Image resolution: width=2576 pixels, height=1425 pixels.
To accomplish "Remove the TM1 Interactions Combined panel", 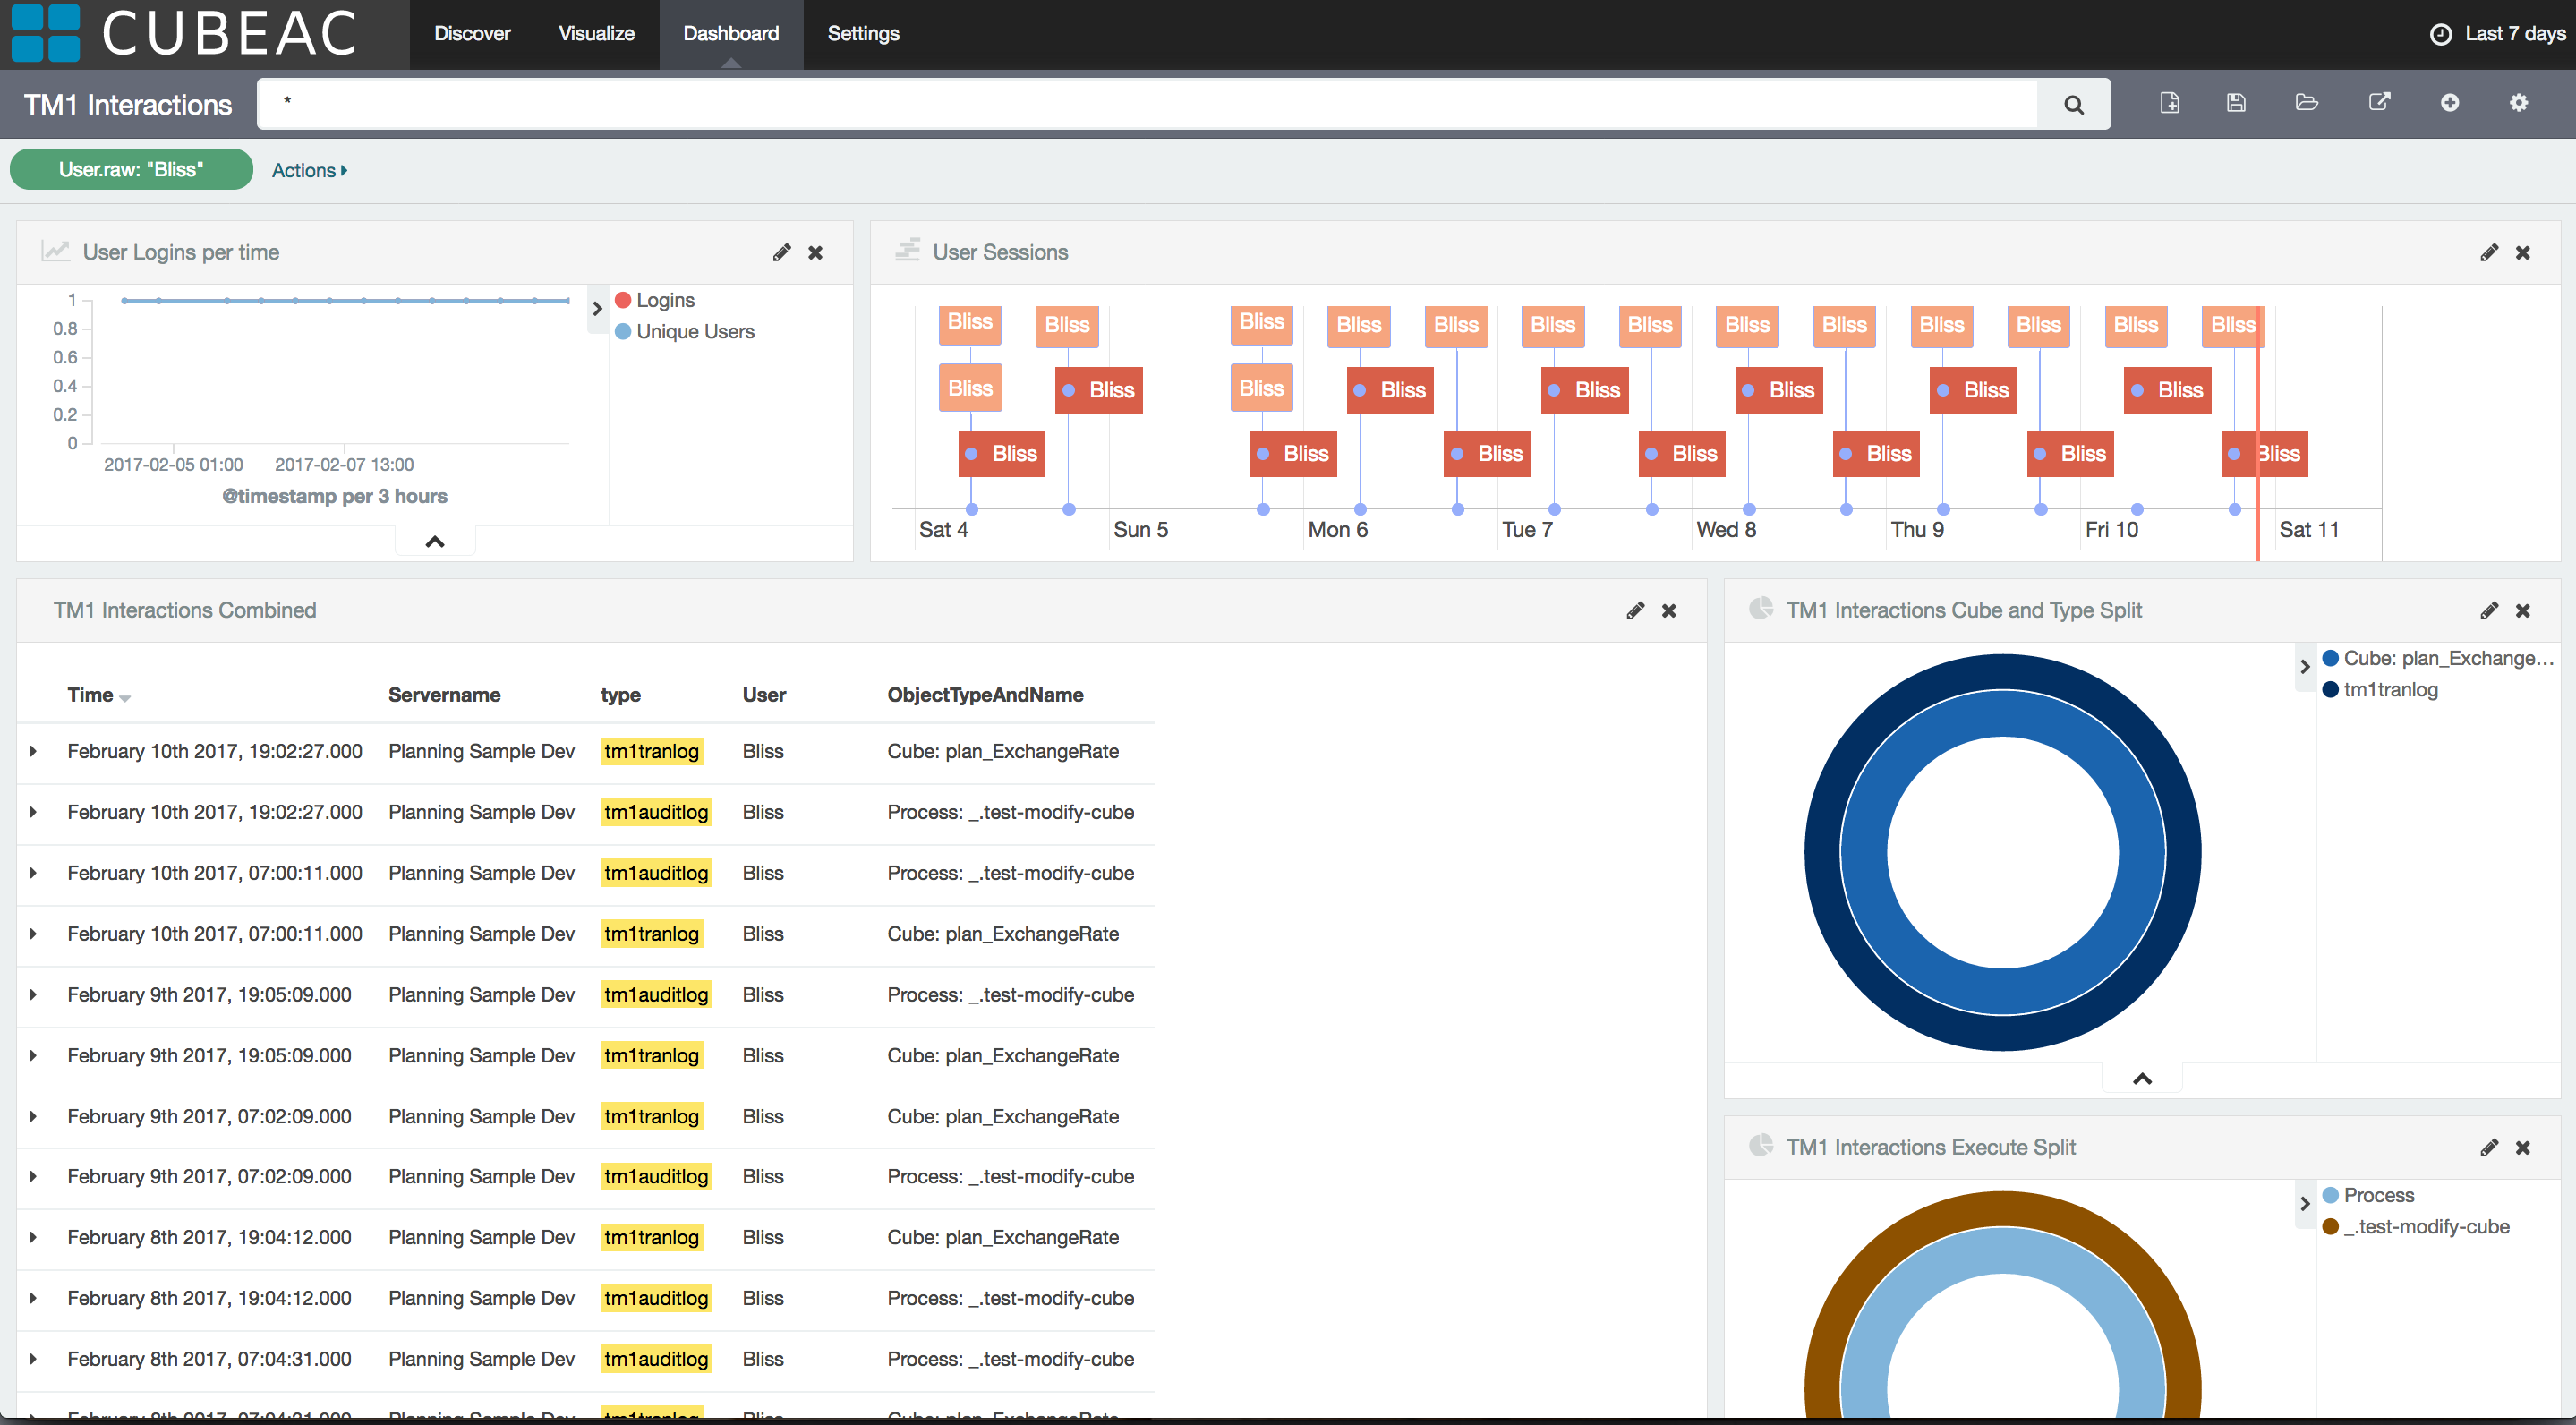I will point(1668,611).
